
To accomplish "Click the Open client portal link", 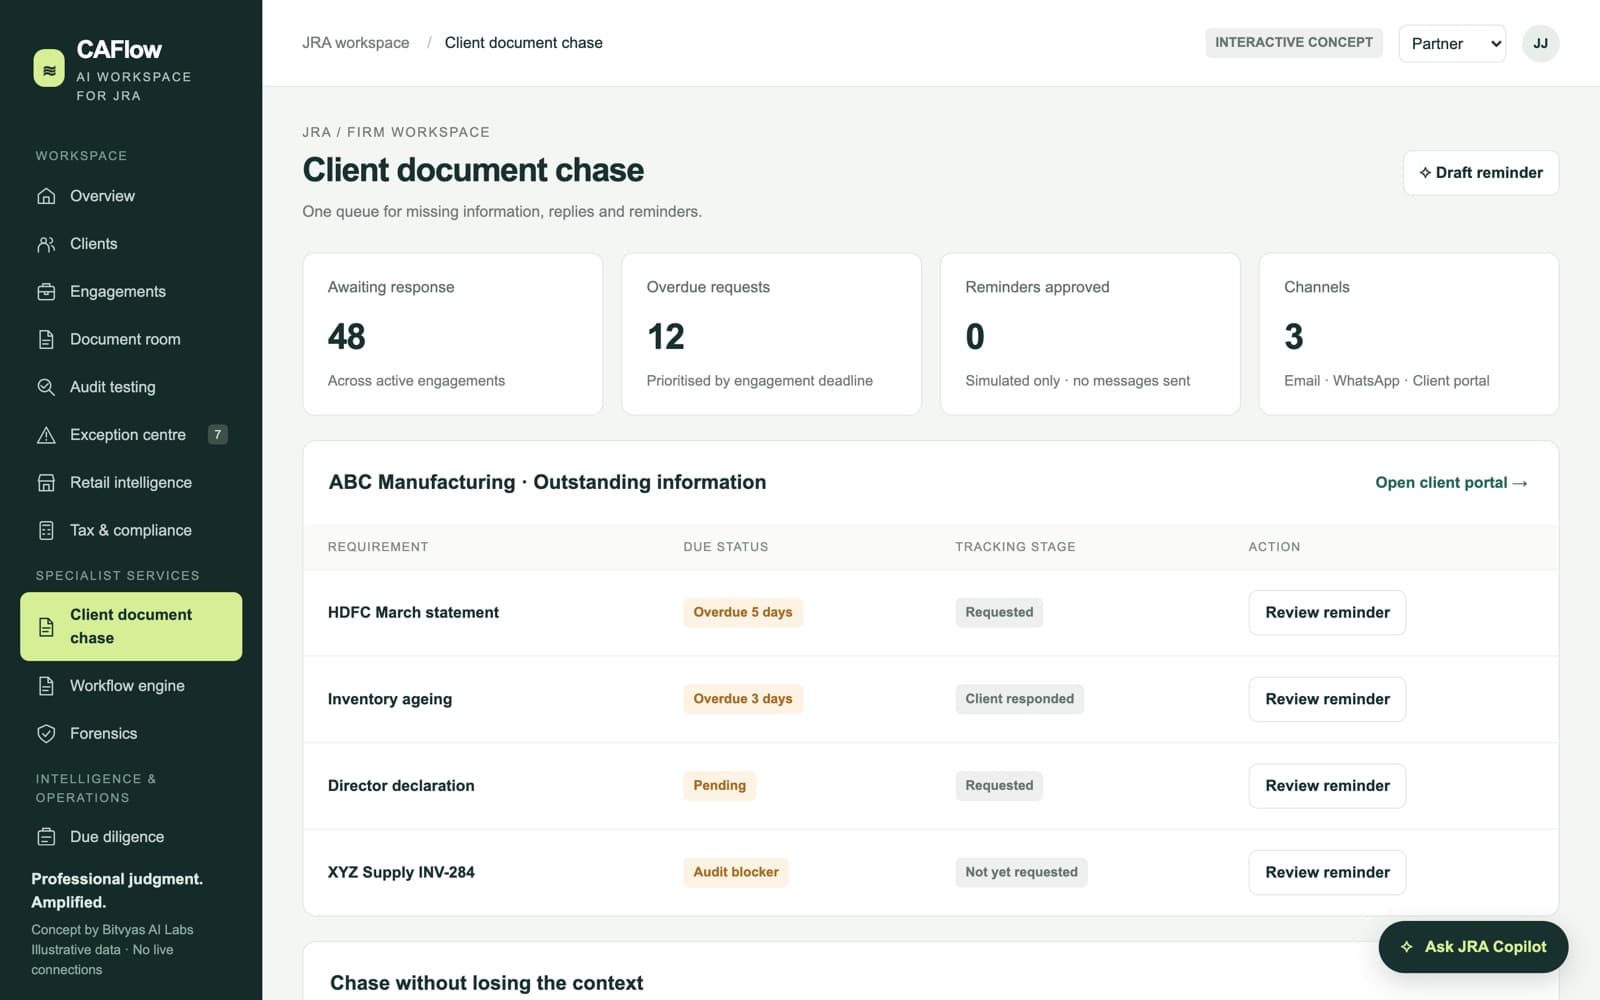I will pos(1451,483).
